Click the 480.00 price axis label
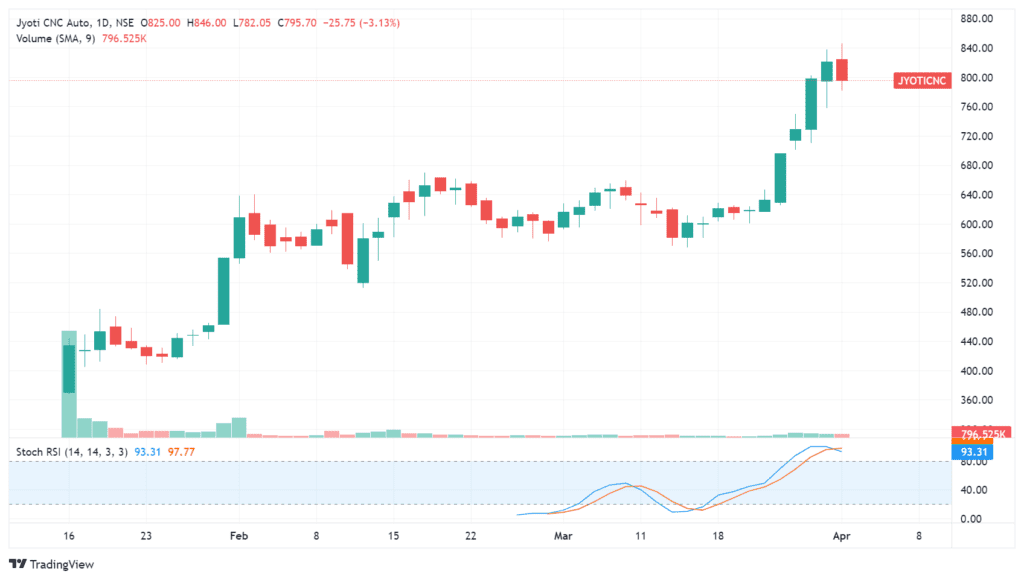1024x580 pixels. (976, 312)
